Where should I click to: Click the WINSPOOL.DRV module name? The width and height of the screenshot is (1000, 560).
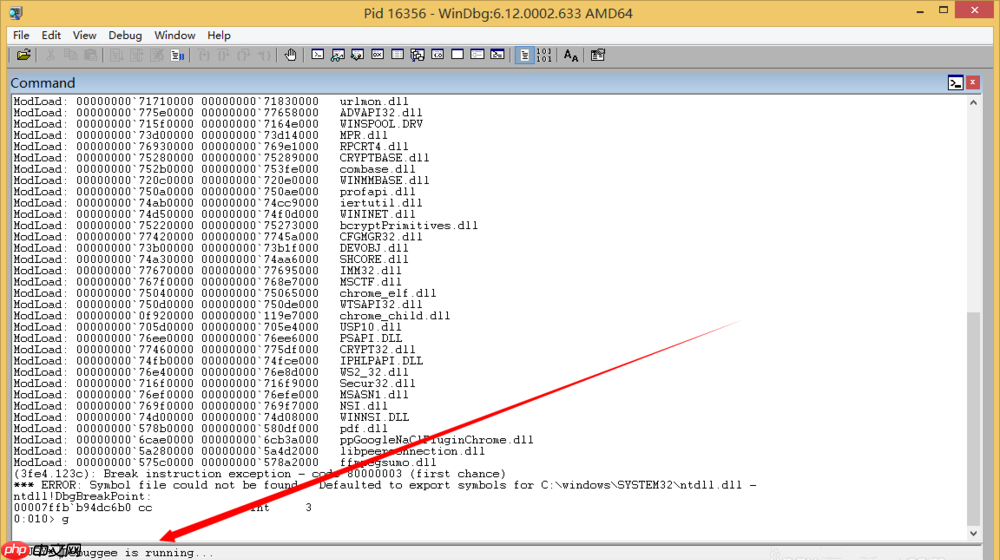tap(381, 124)
